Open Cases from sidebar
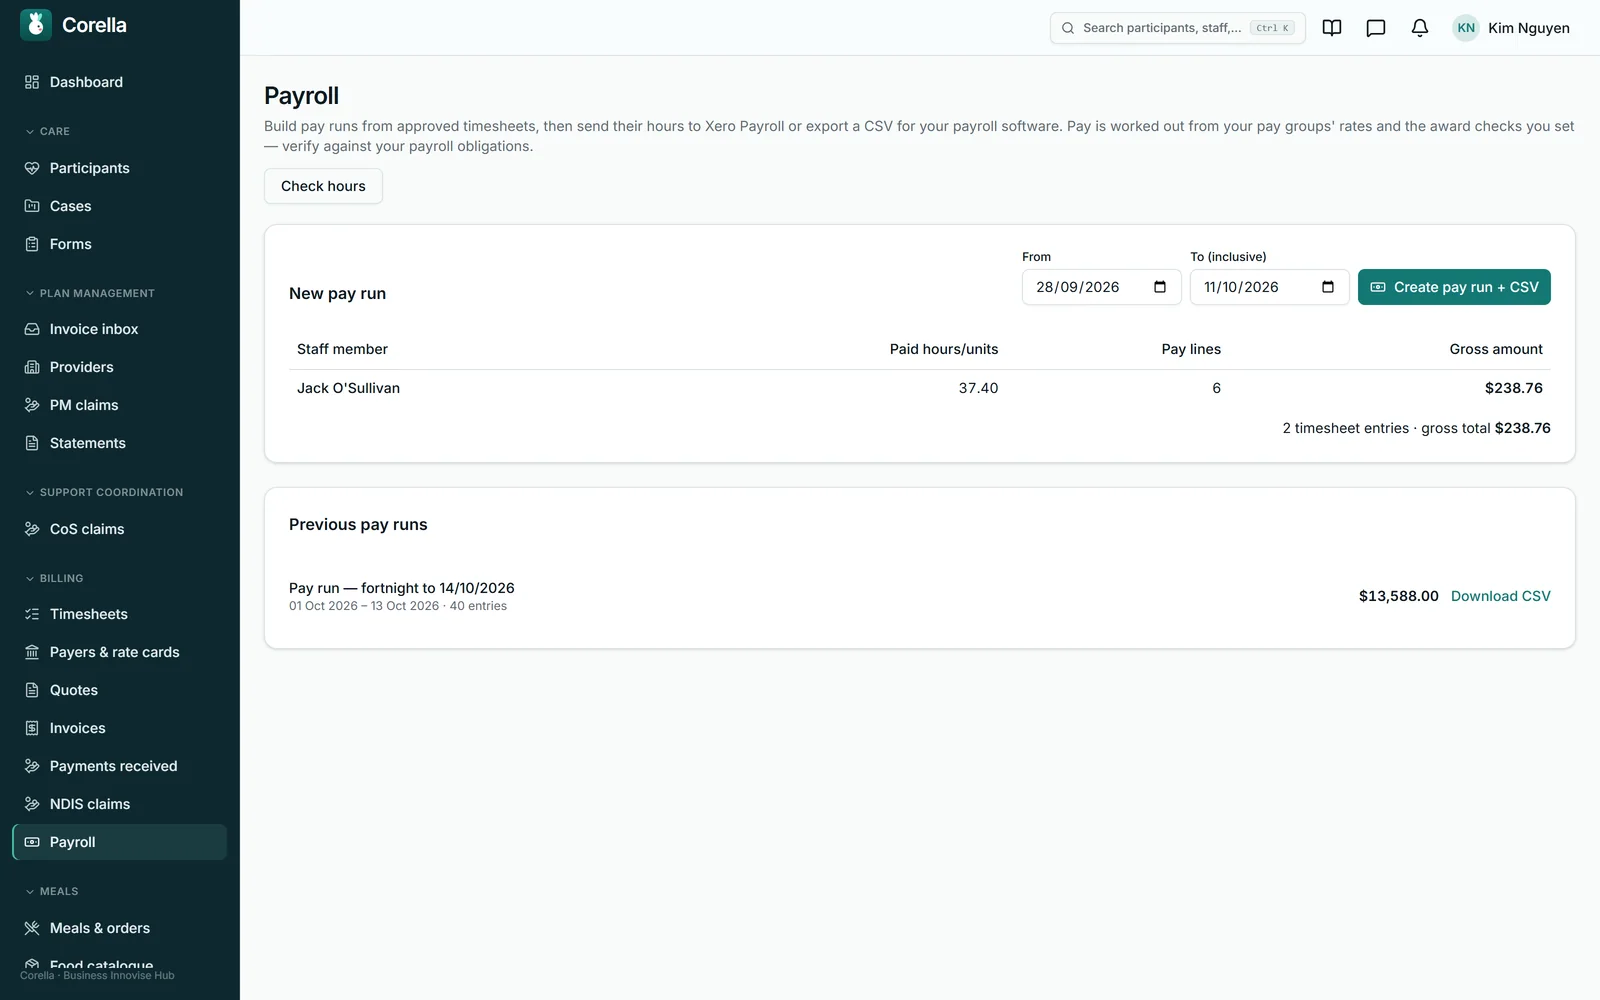Image resolution: width=1600 pixels, height=1000 pixels. [120, 206]
